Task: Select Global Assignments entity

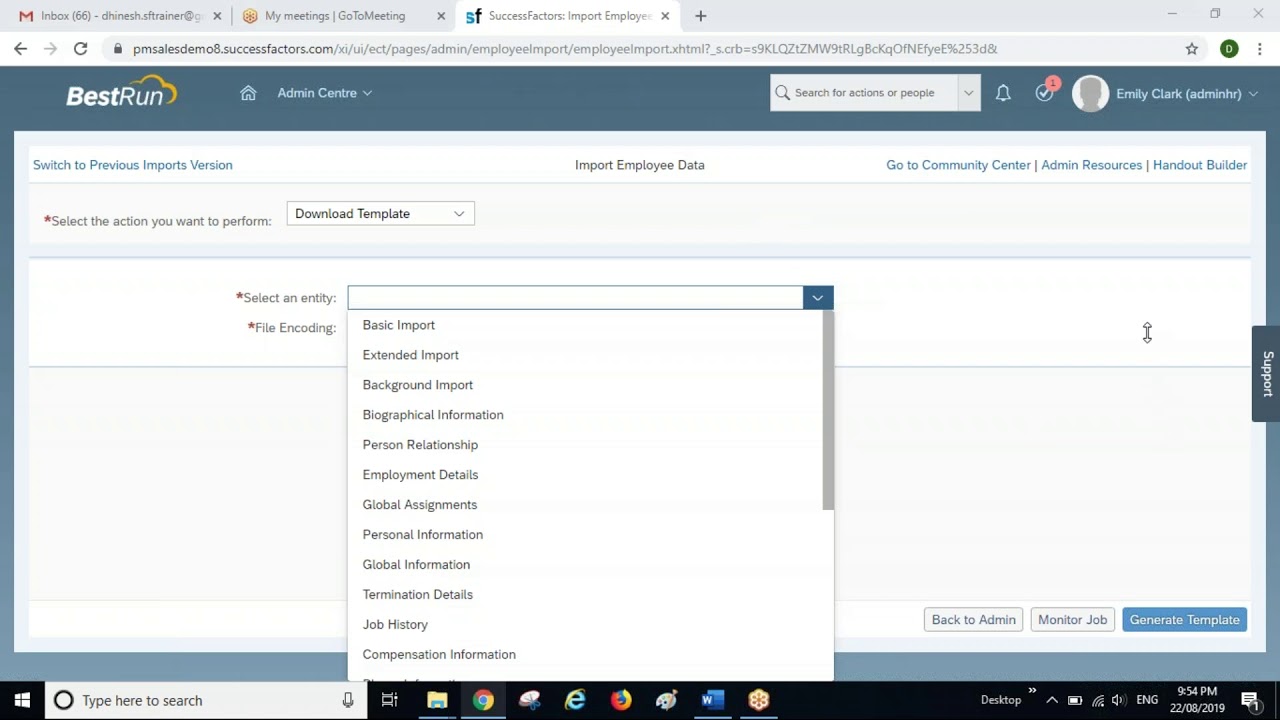Action: coord(591,505)
